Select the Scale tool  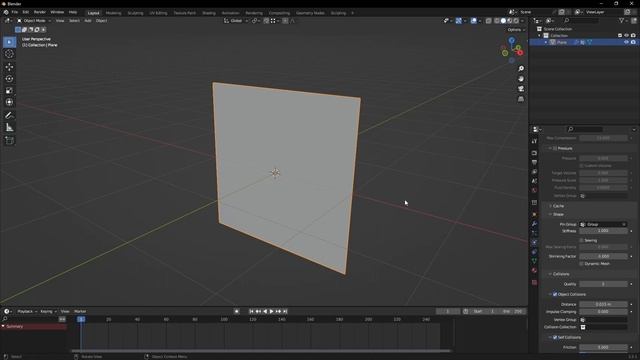(9, 91)
